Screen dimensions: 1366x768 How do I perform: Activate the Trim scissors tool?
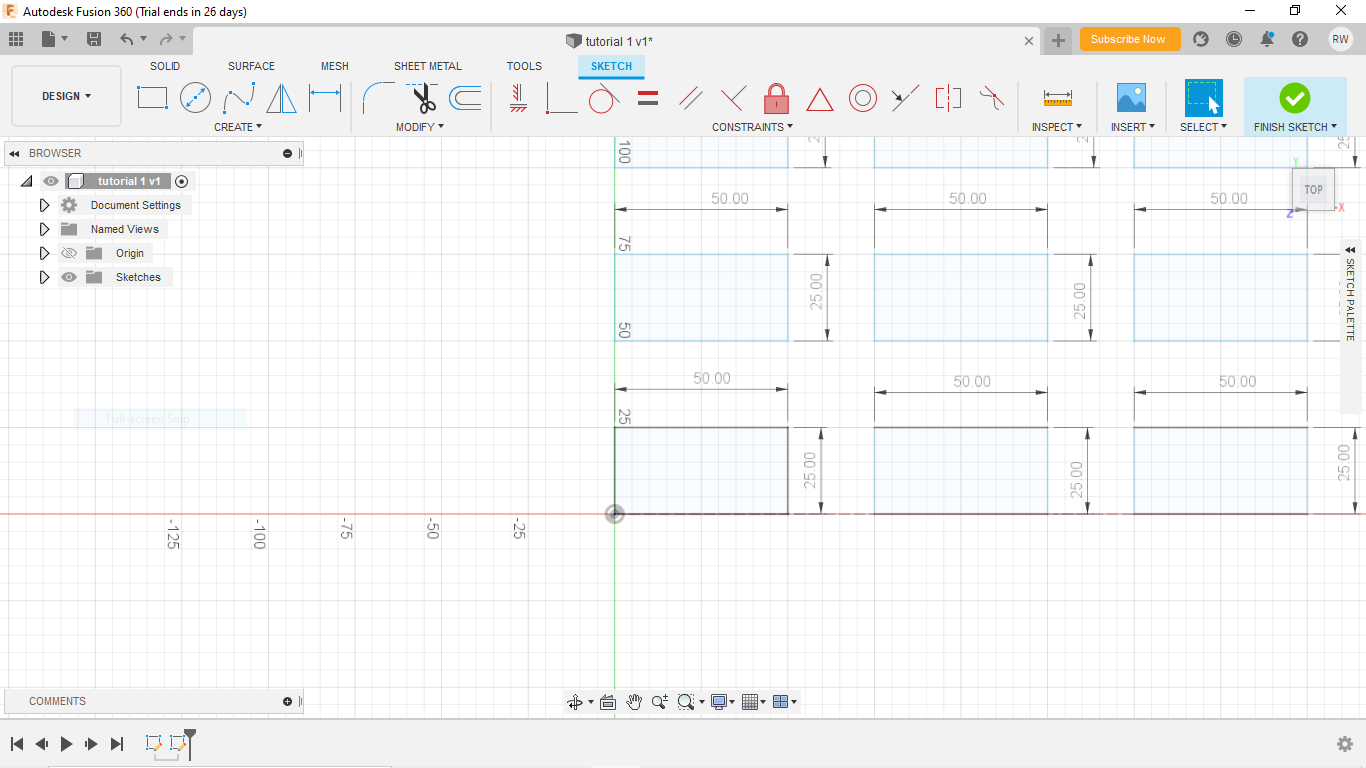423,98
